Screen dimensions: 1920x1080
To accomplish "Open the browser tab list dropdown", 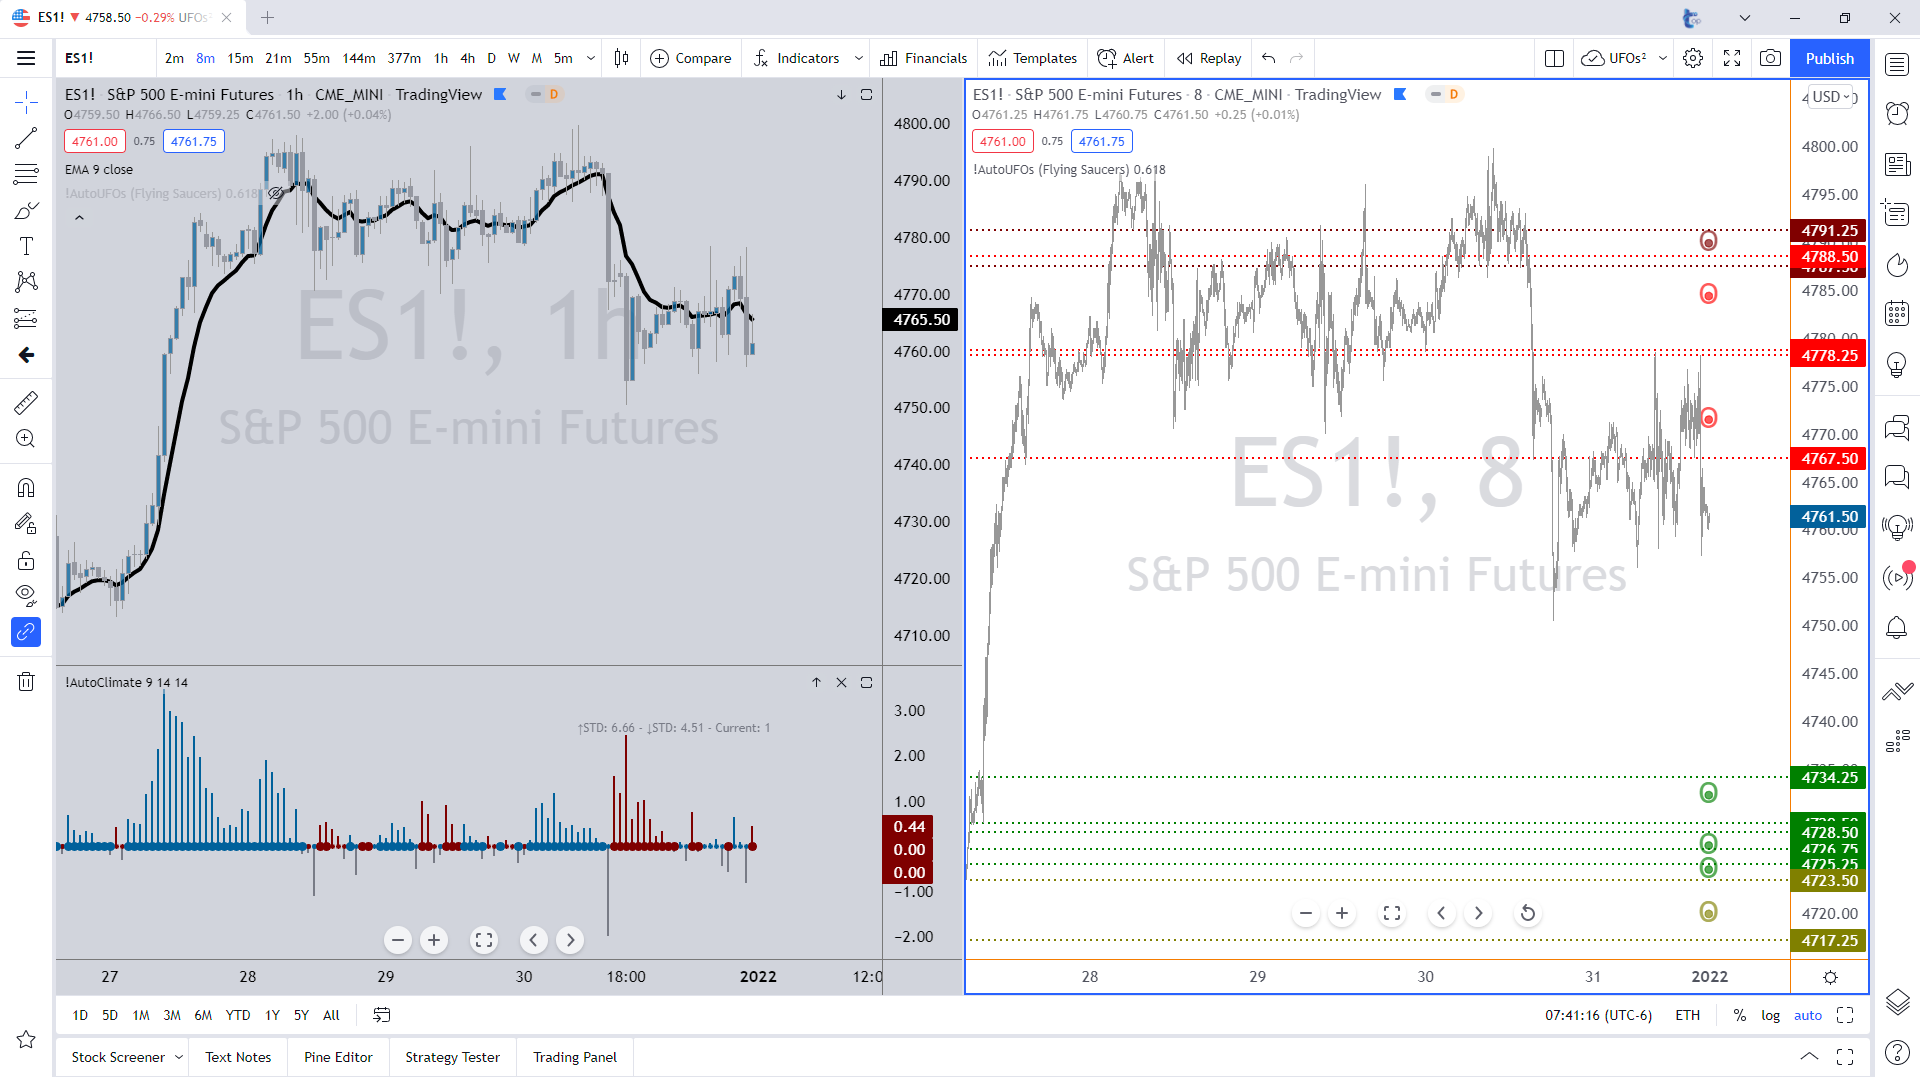I will pos(1745,18).
